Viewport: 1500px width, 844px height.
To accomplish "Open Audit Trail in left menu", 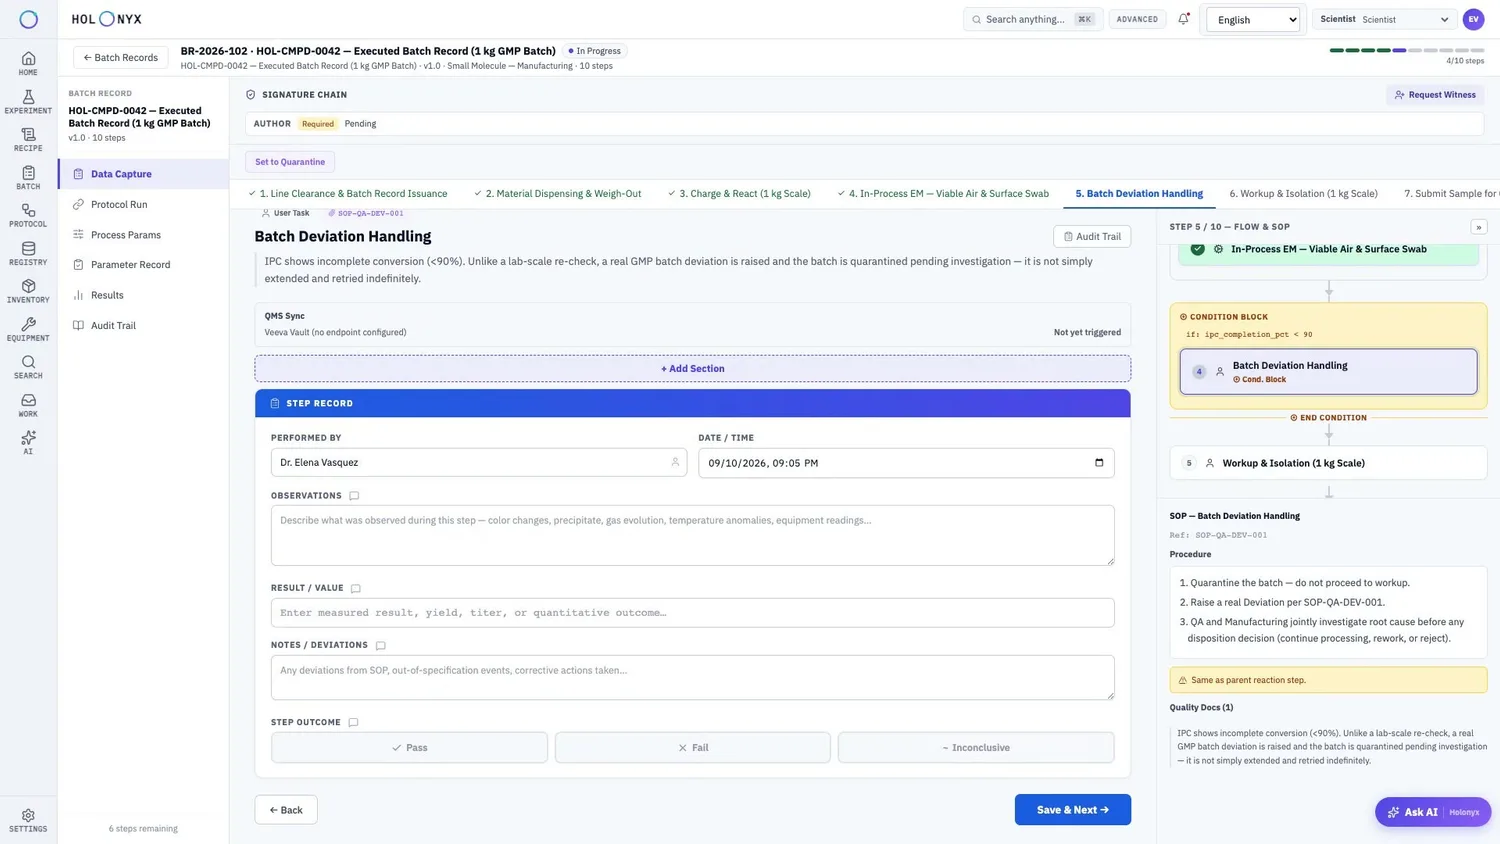I will click(x=143, y=325).
